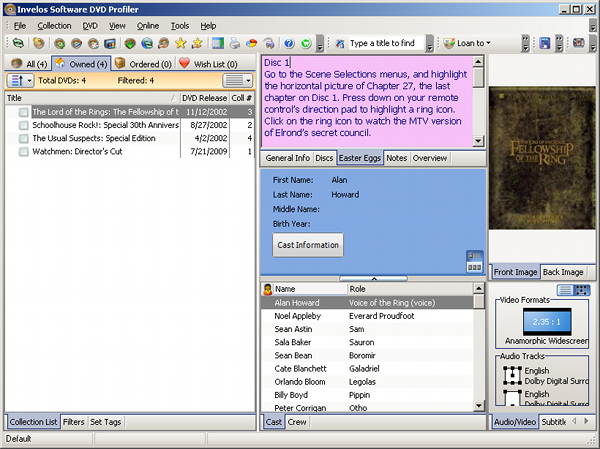
Task: Click the film frame icon at toolbar end
Action: tap(579, 43)
